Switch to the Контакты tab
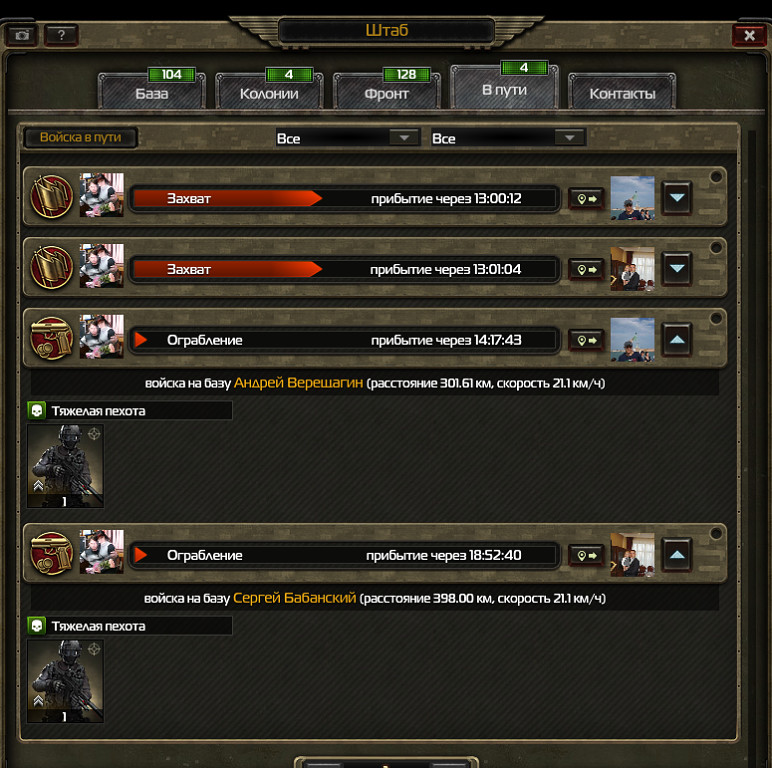 pos(622,91)
